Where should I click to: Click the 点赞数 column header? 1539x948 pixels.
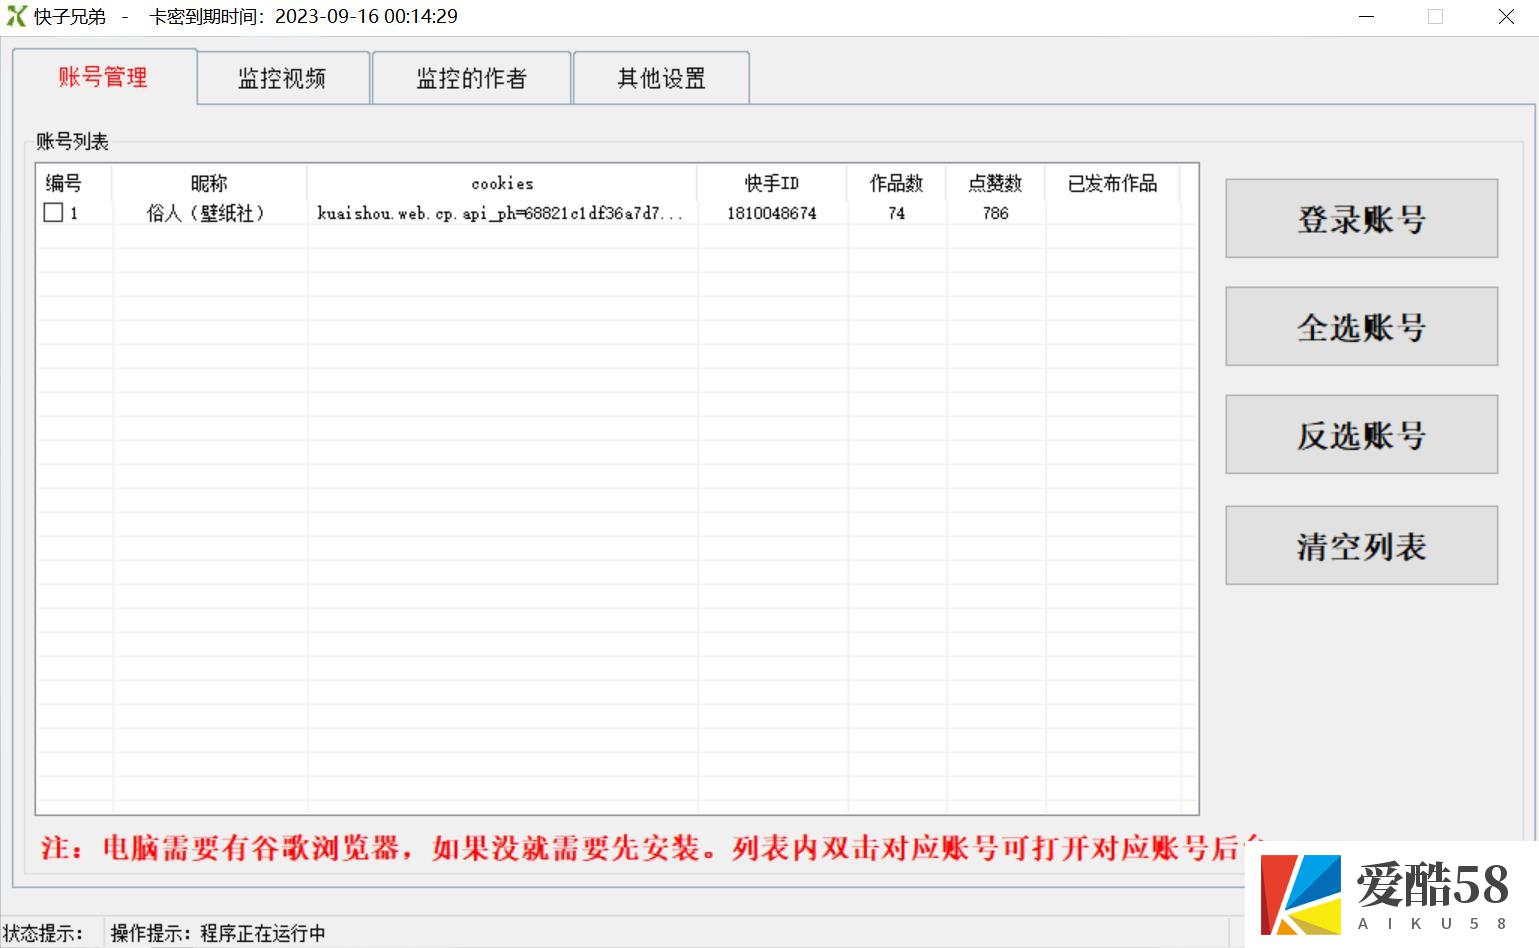point(995,183)
